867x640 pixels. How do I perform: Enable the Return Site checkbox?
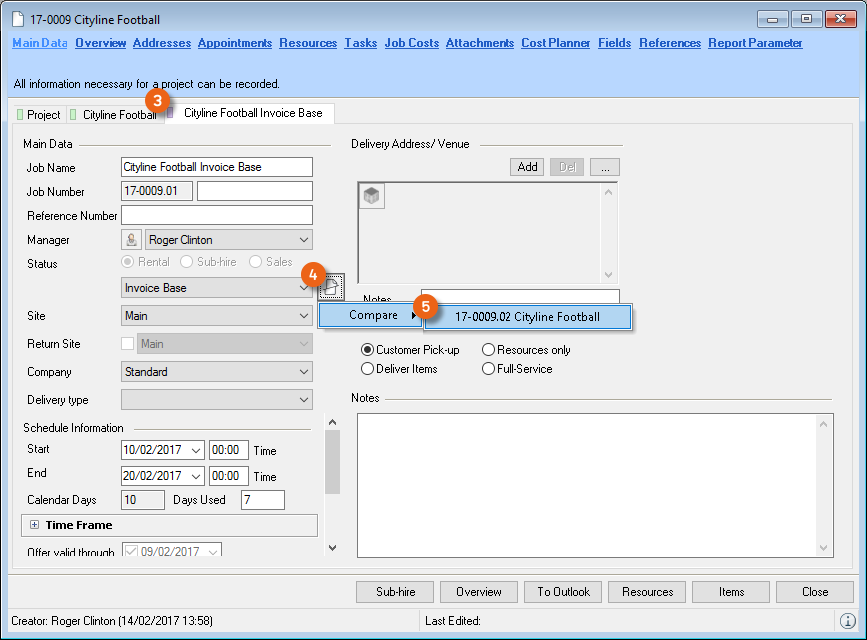click(127, 344)
